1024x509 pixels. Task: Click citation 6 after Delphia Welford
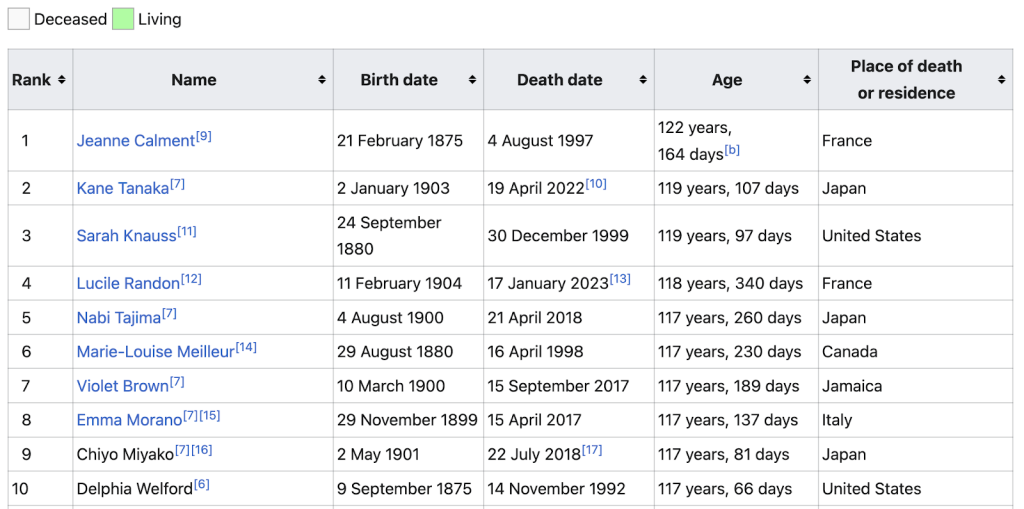(202, 484)
